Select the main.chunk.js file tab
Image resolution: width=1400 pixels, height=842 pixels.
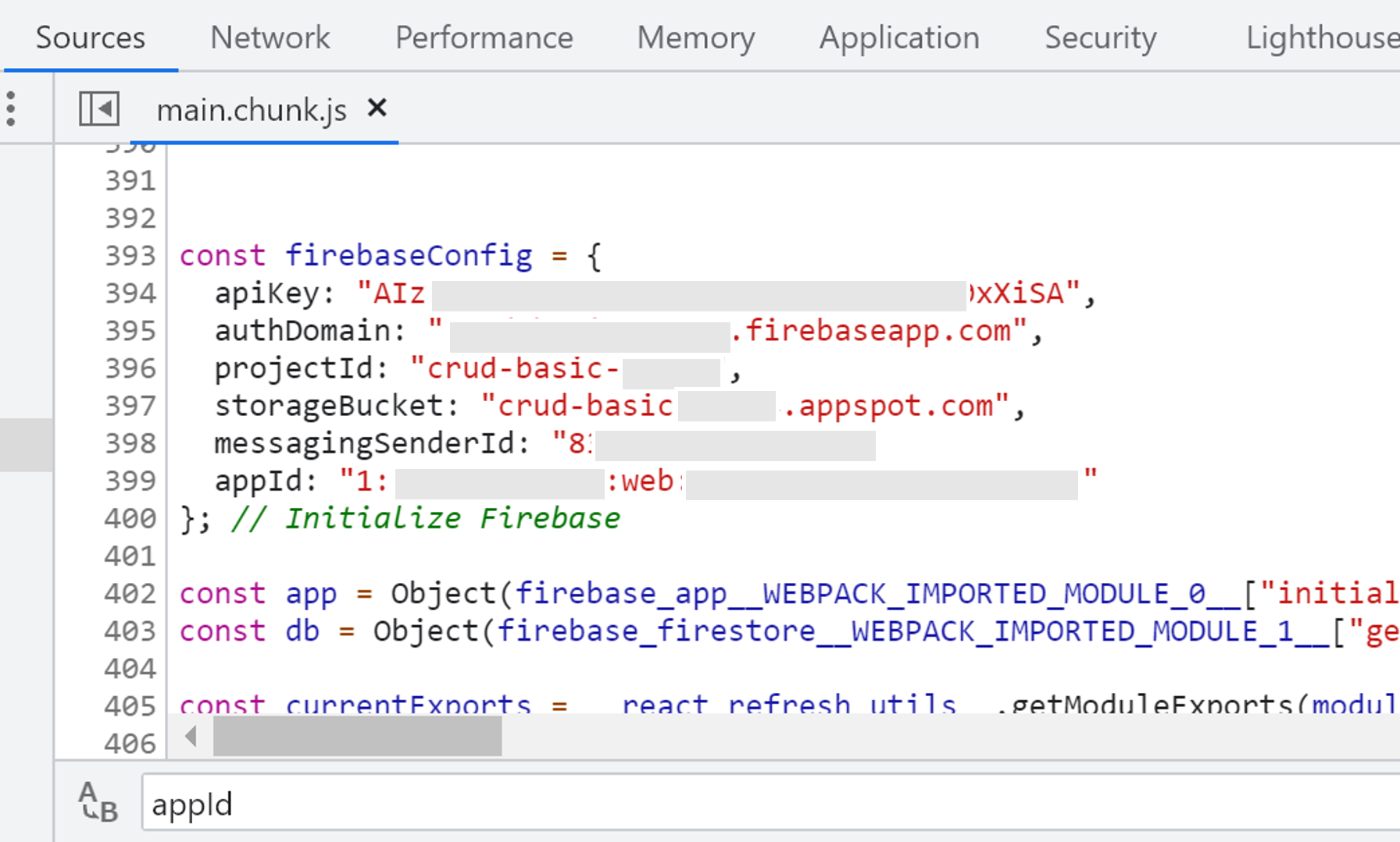click(x=251, y=110)
